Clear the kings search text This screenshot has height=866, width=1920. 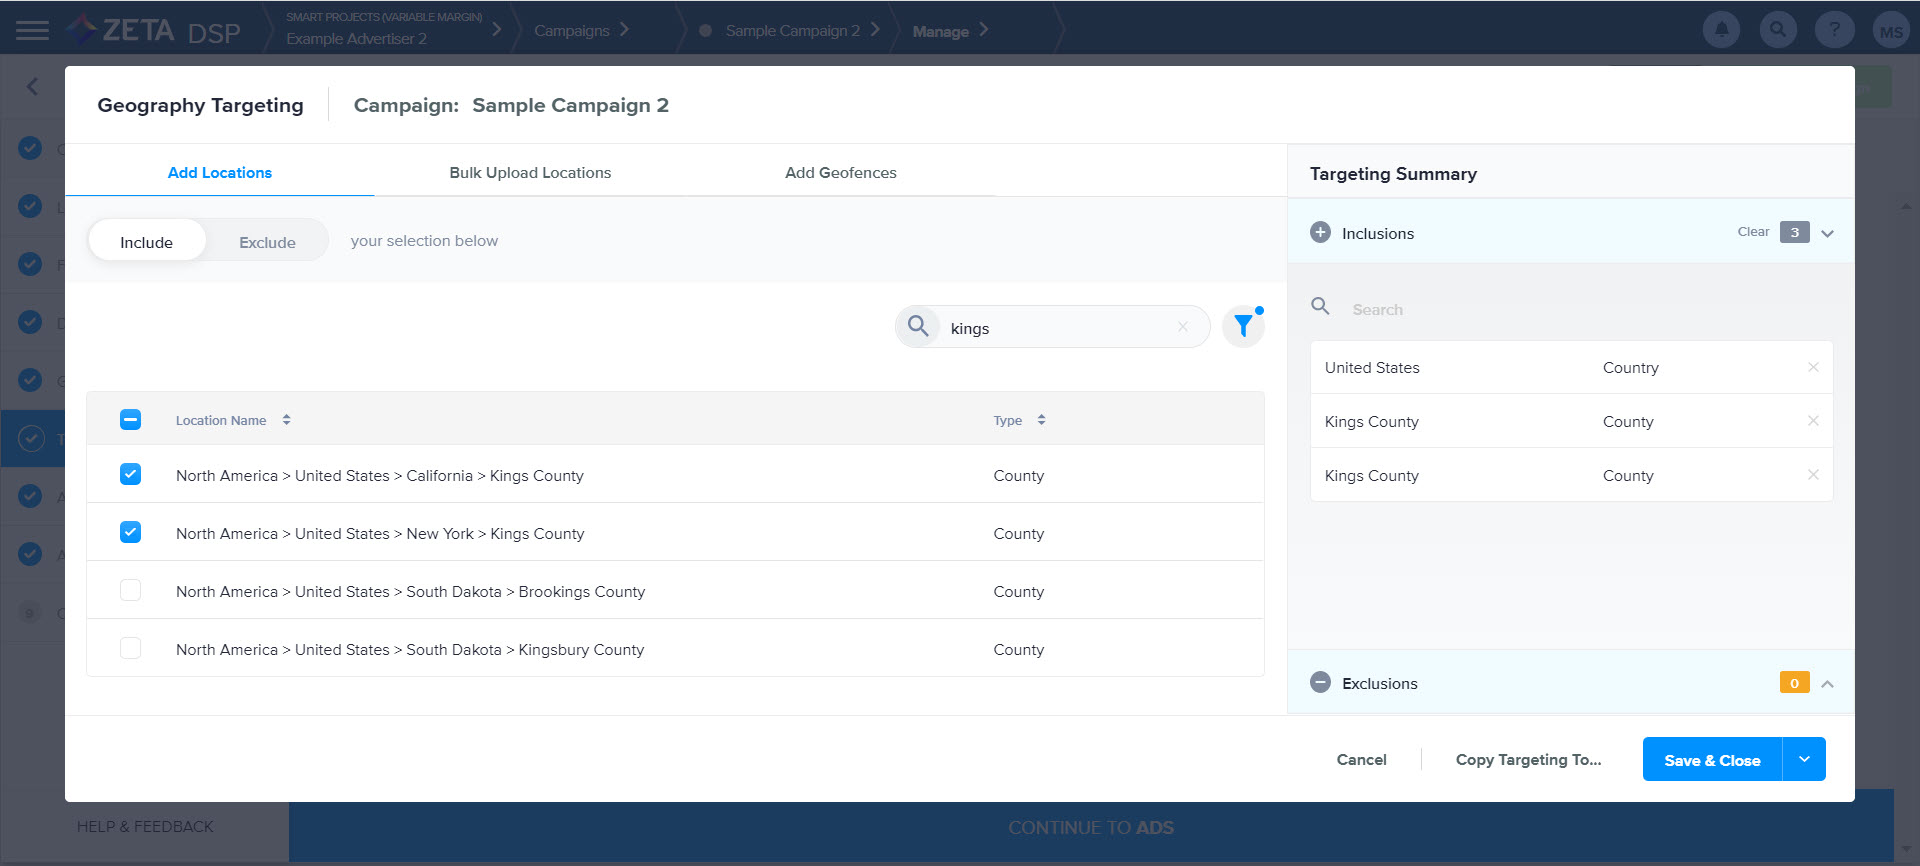tap(1183, 327)
